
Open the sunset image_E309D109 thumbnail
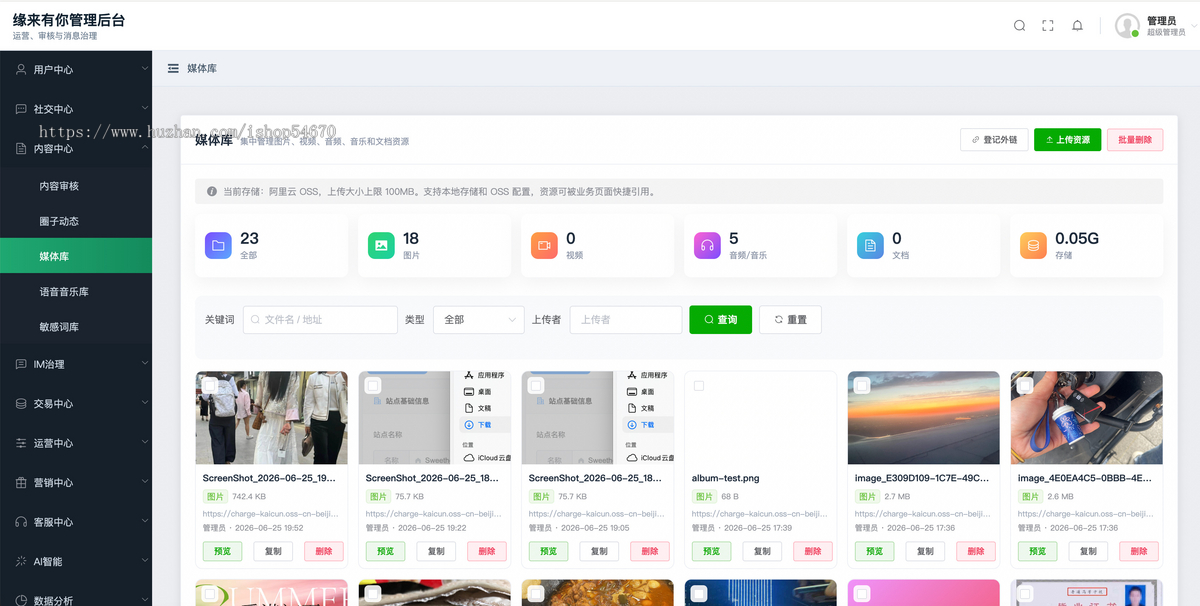924,418
